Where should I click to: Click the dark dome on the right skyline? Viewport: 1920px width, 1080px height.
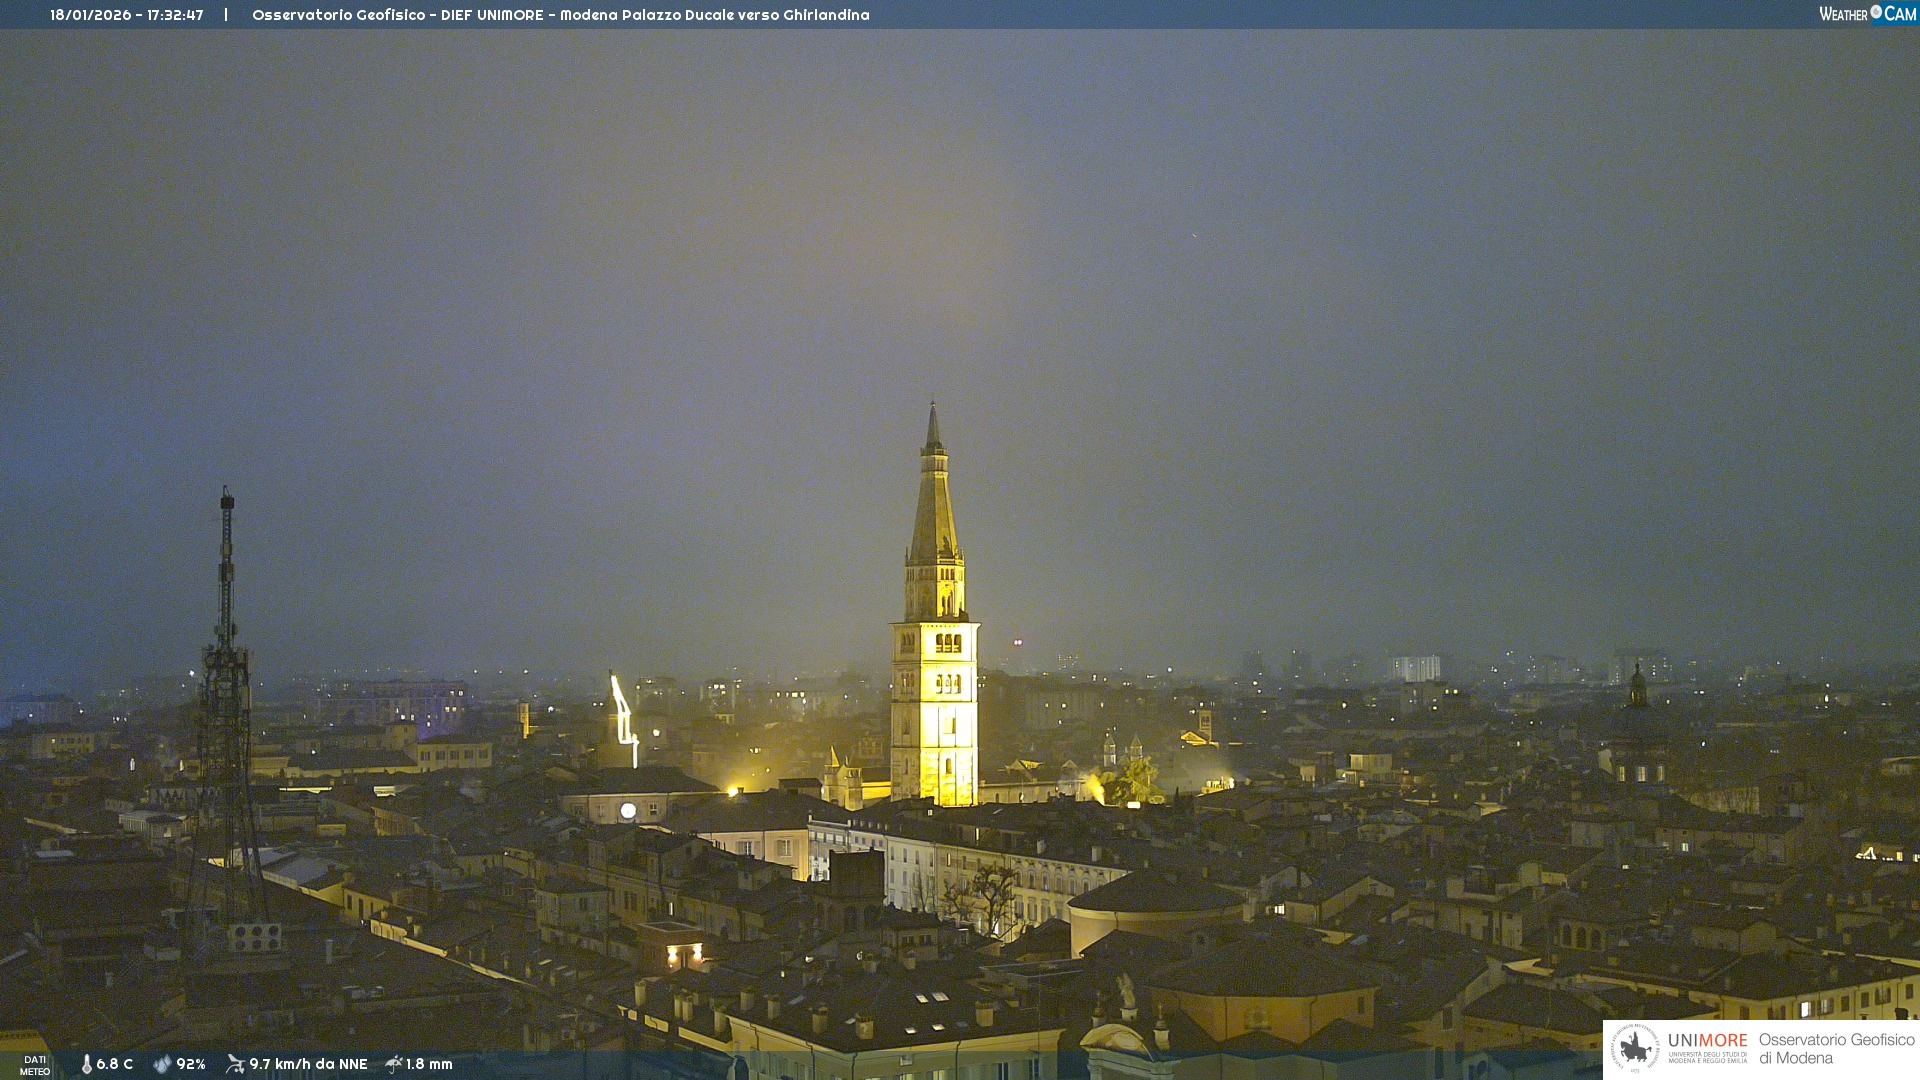point(1637,722)
